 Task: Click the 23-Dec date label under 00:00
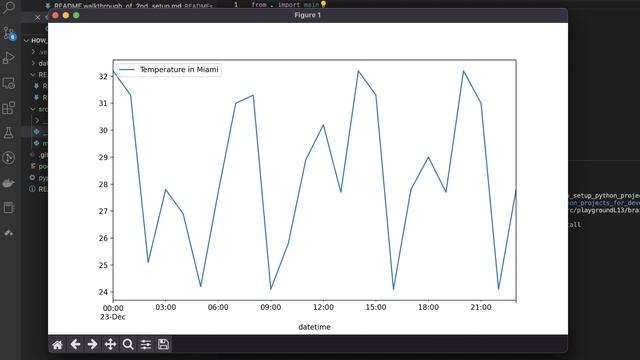coord(113,317)
